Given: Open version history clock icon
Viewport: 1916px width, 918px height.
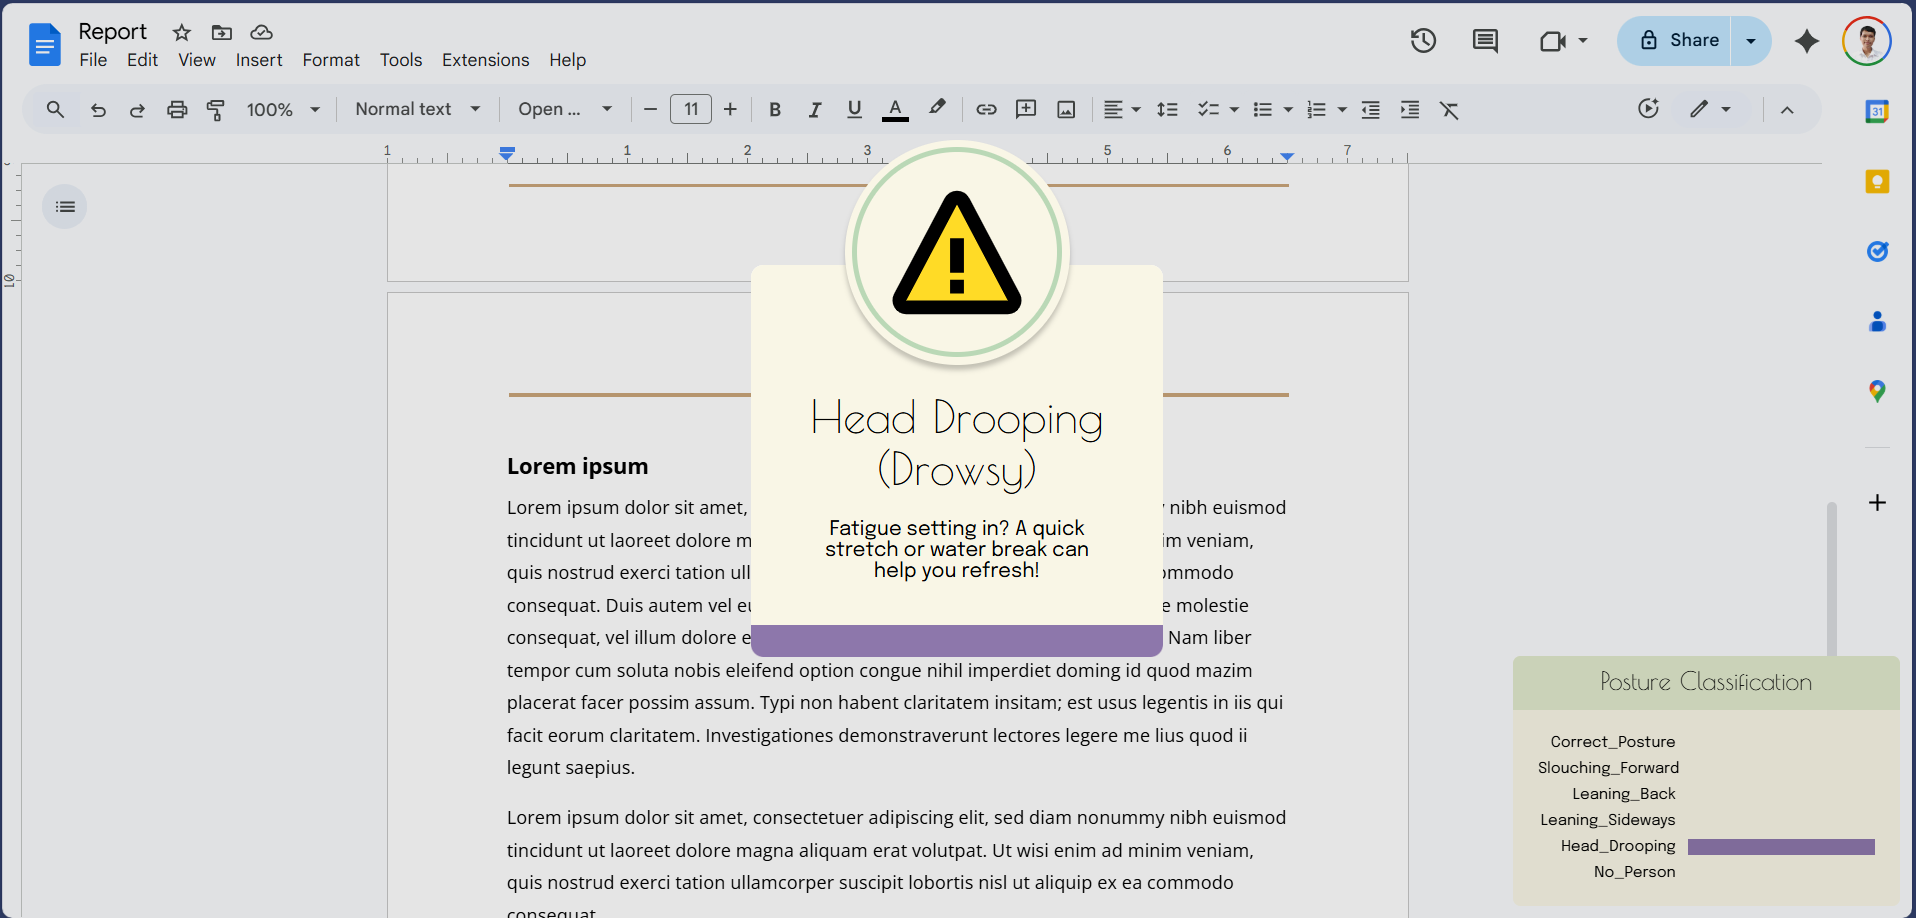Looking at the screenshot, I should point(1423,41).
